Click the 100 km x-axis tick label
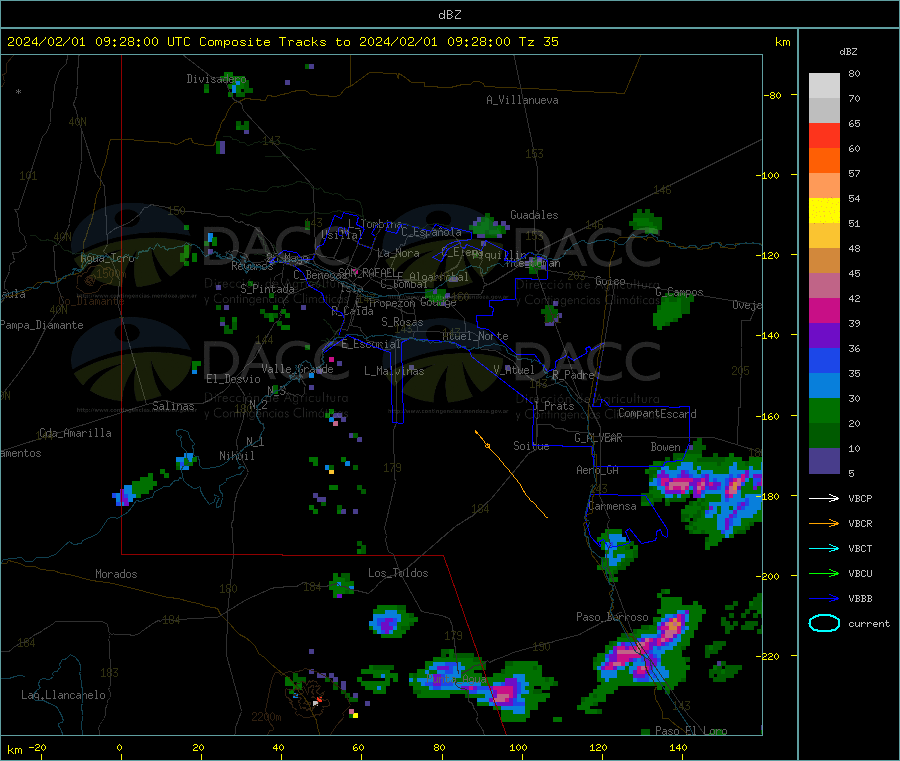 (518, 747)
